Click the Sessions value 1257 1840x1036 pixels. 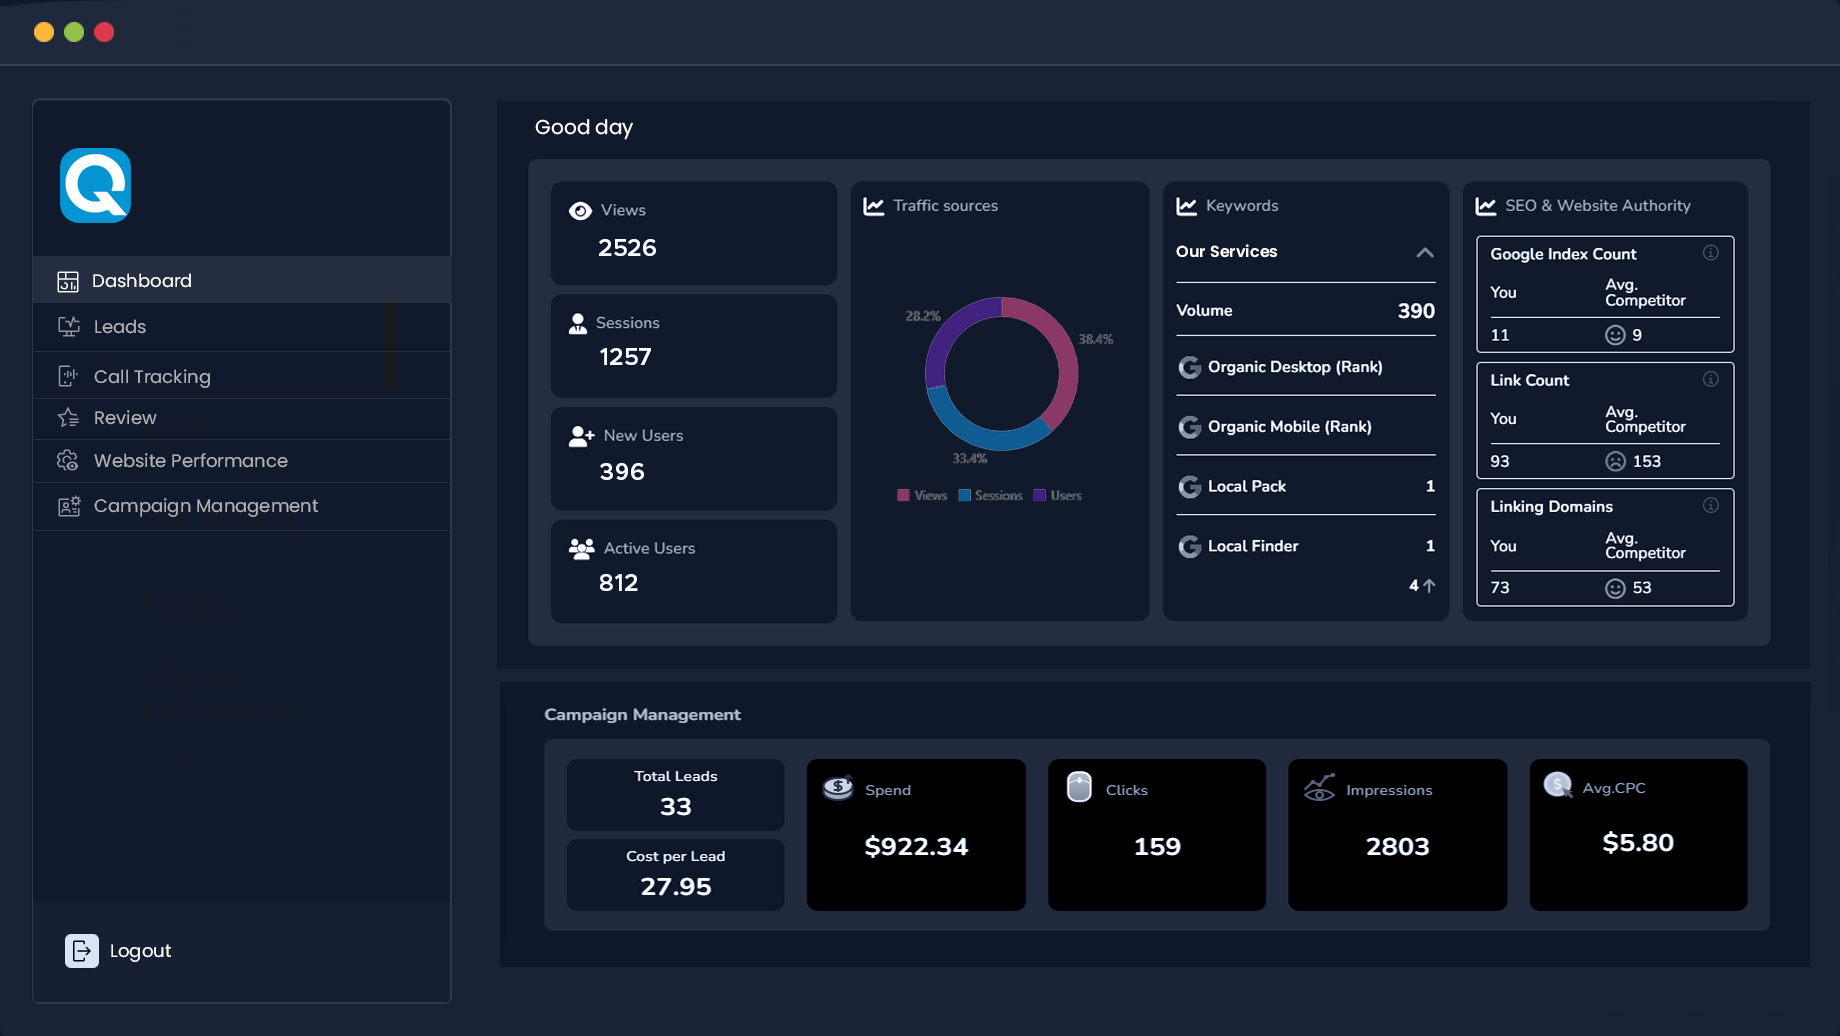click(625, 357)
